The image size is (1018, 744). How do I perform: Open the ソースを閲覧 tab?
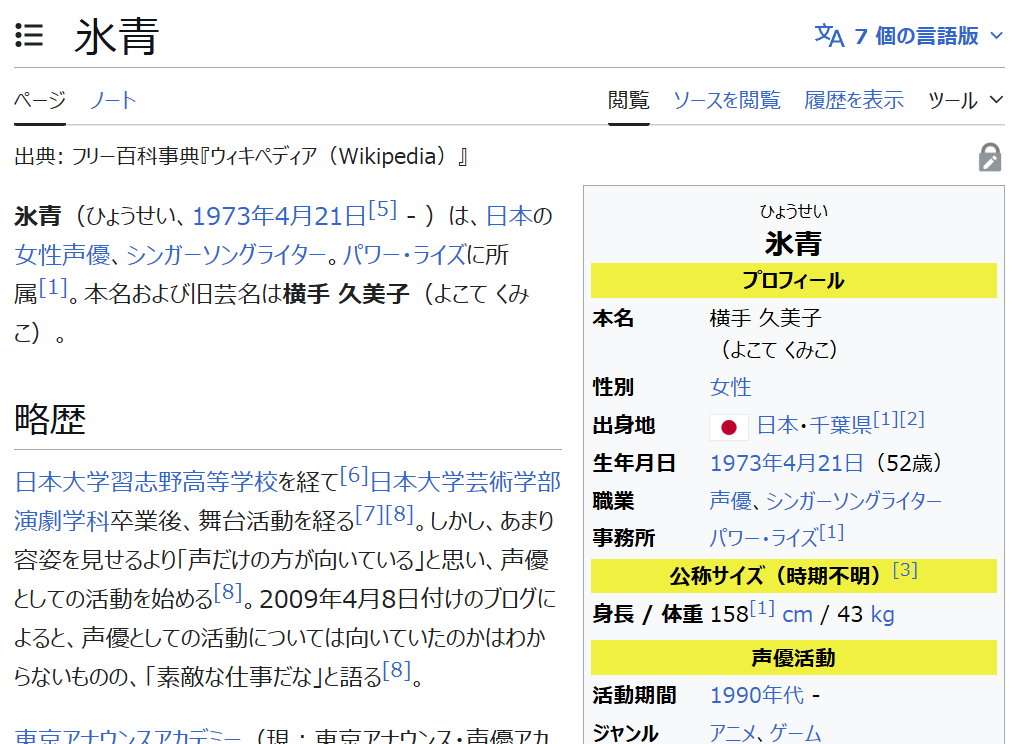[726, 100]
